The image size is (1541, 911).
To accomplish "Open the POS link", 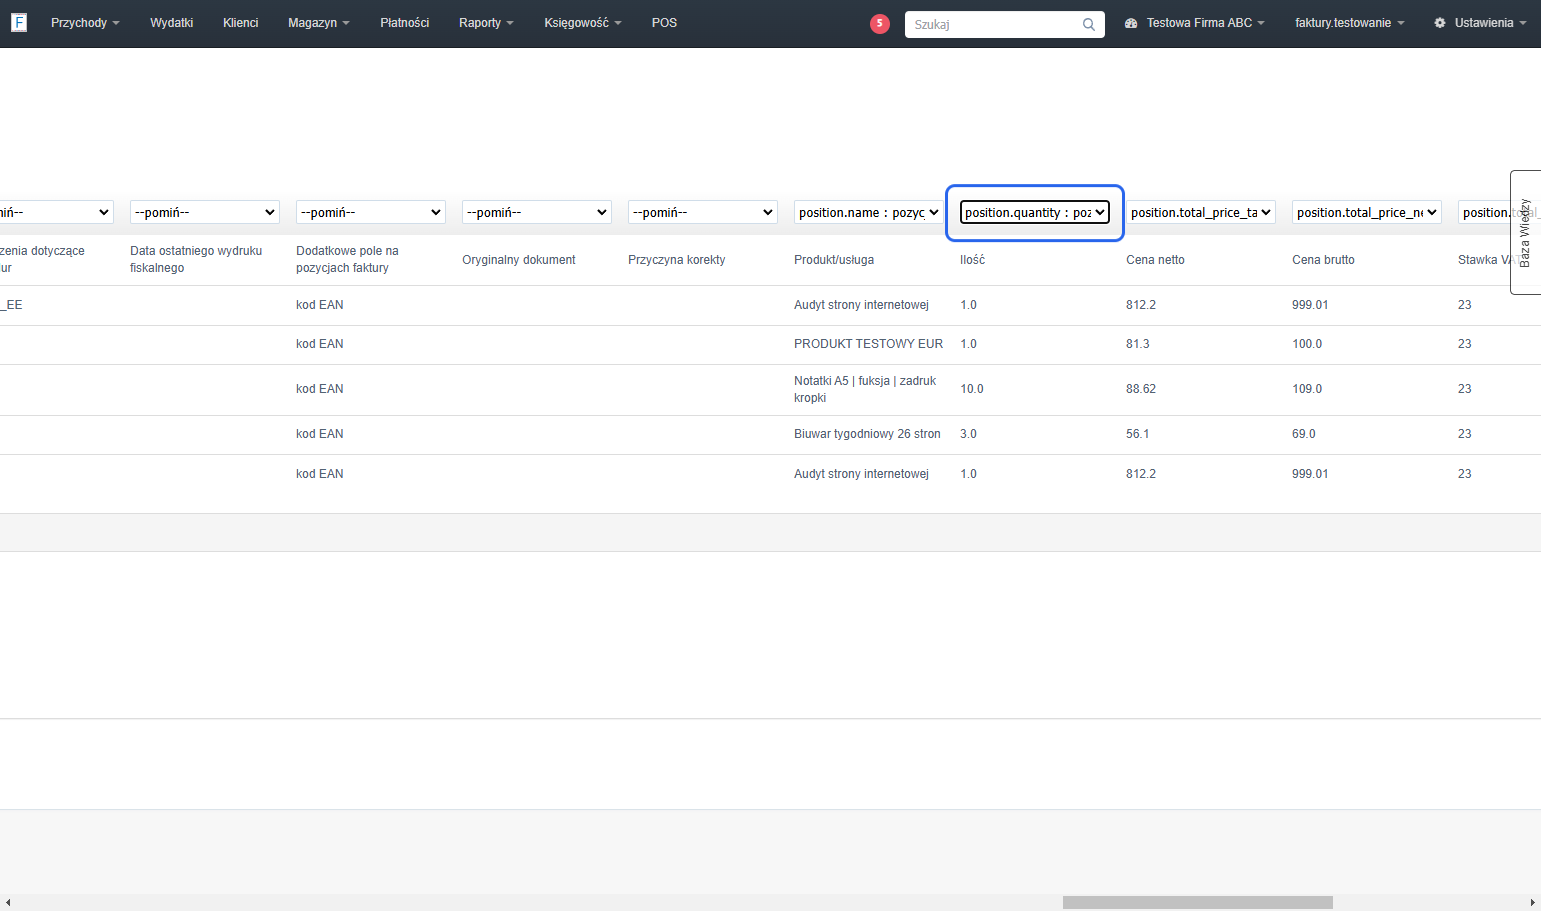I will pos(664,23).
